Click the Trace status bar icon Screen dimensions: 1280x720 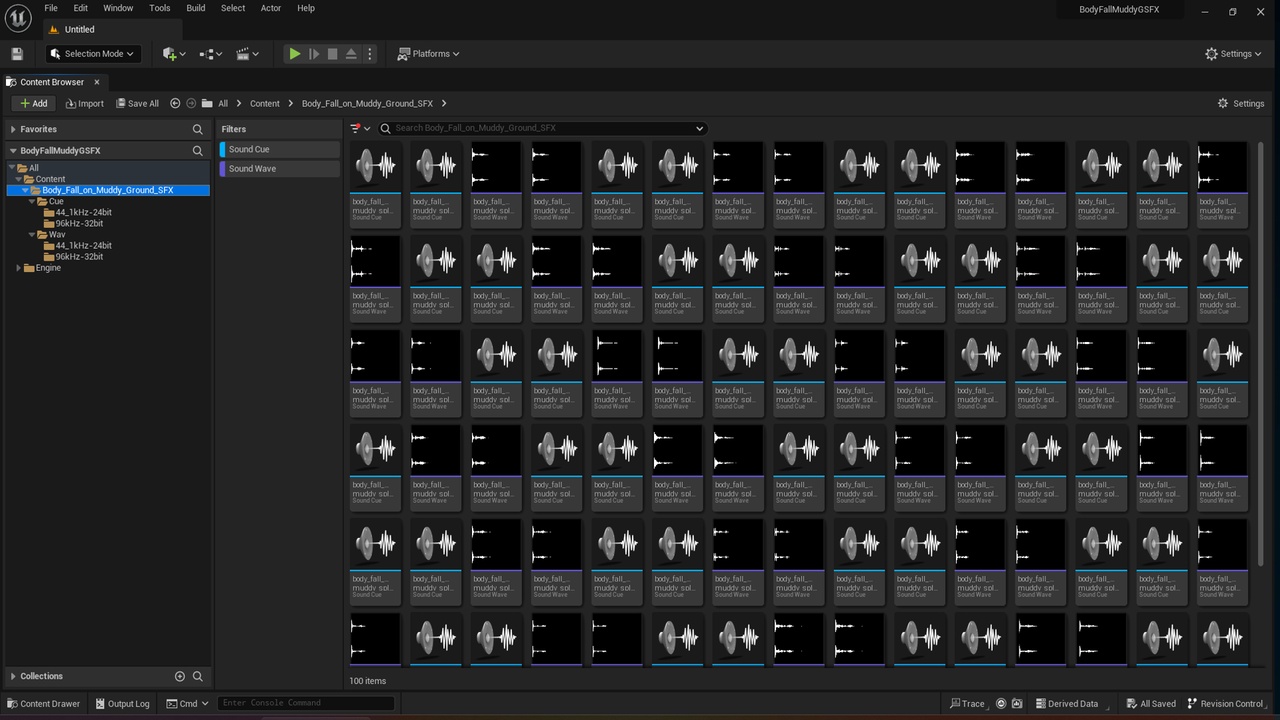pyautogui.click(x=968, y=703)
